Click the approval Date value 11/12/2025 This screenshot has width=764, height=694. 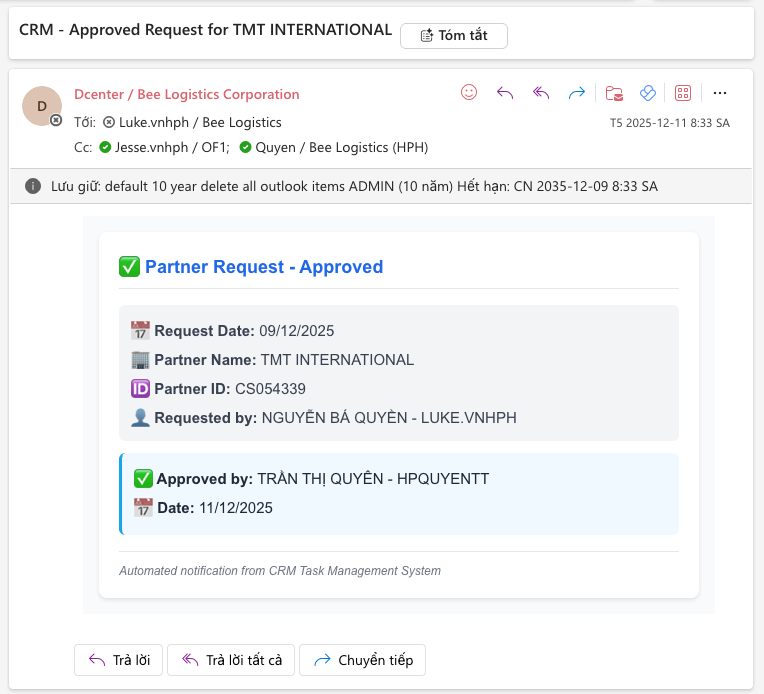tap(236, 508)
